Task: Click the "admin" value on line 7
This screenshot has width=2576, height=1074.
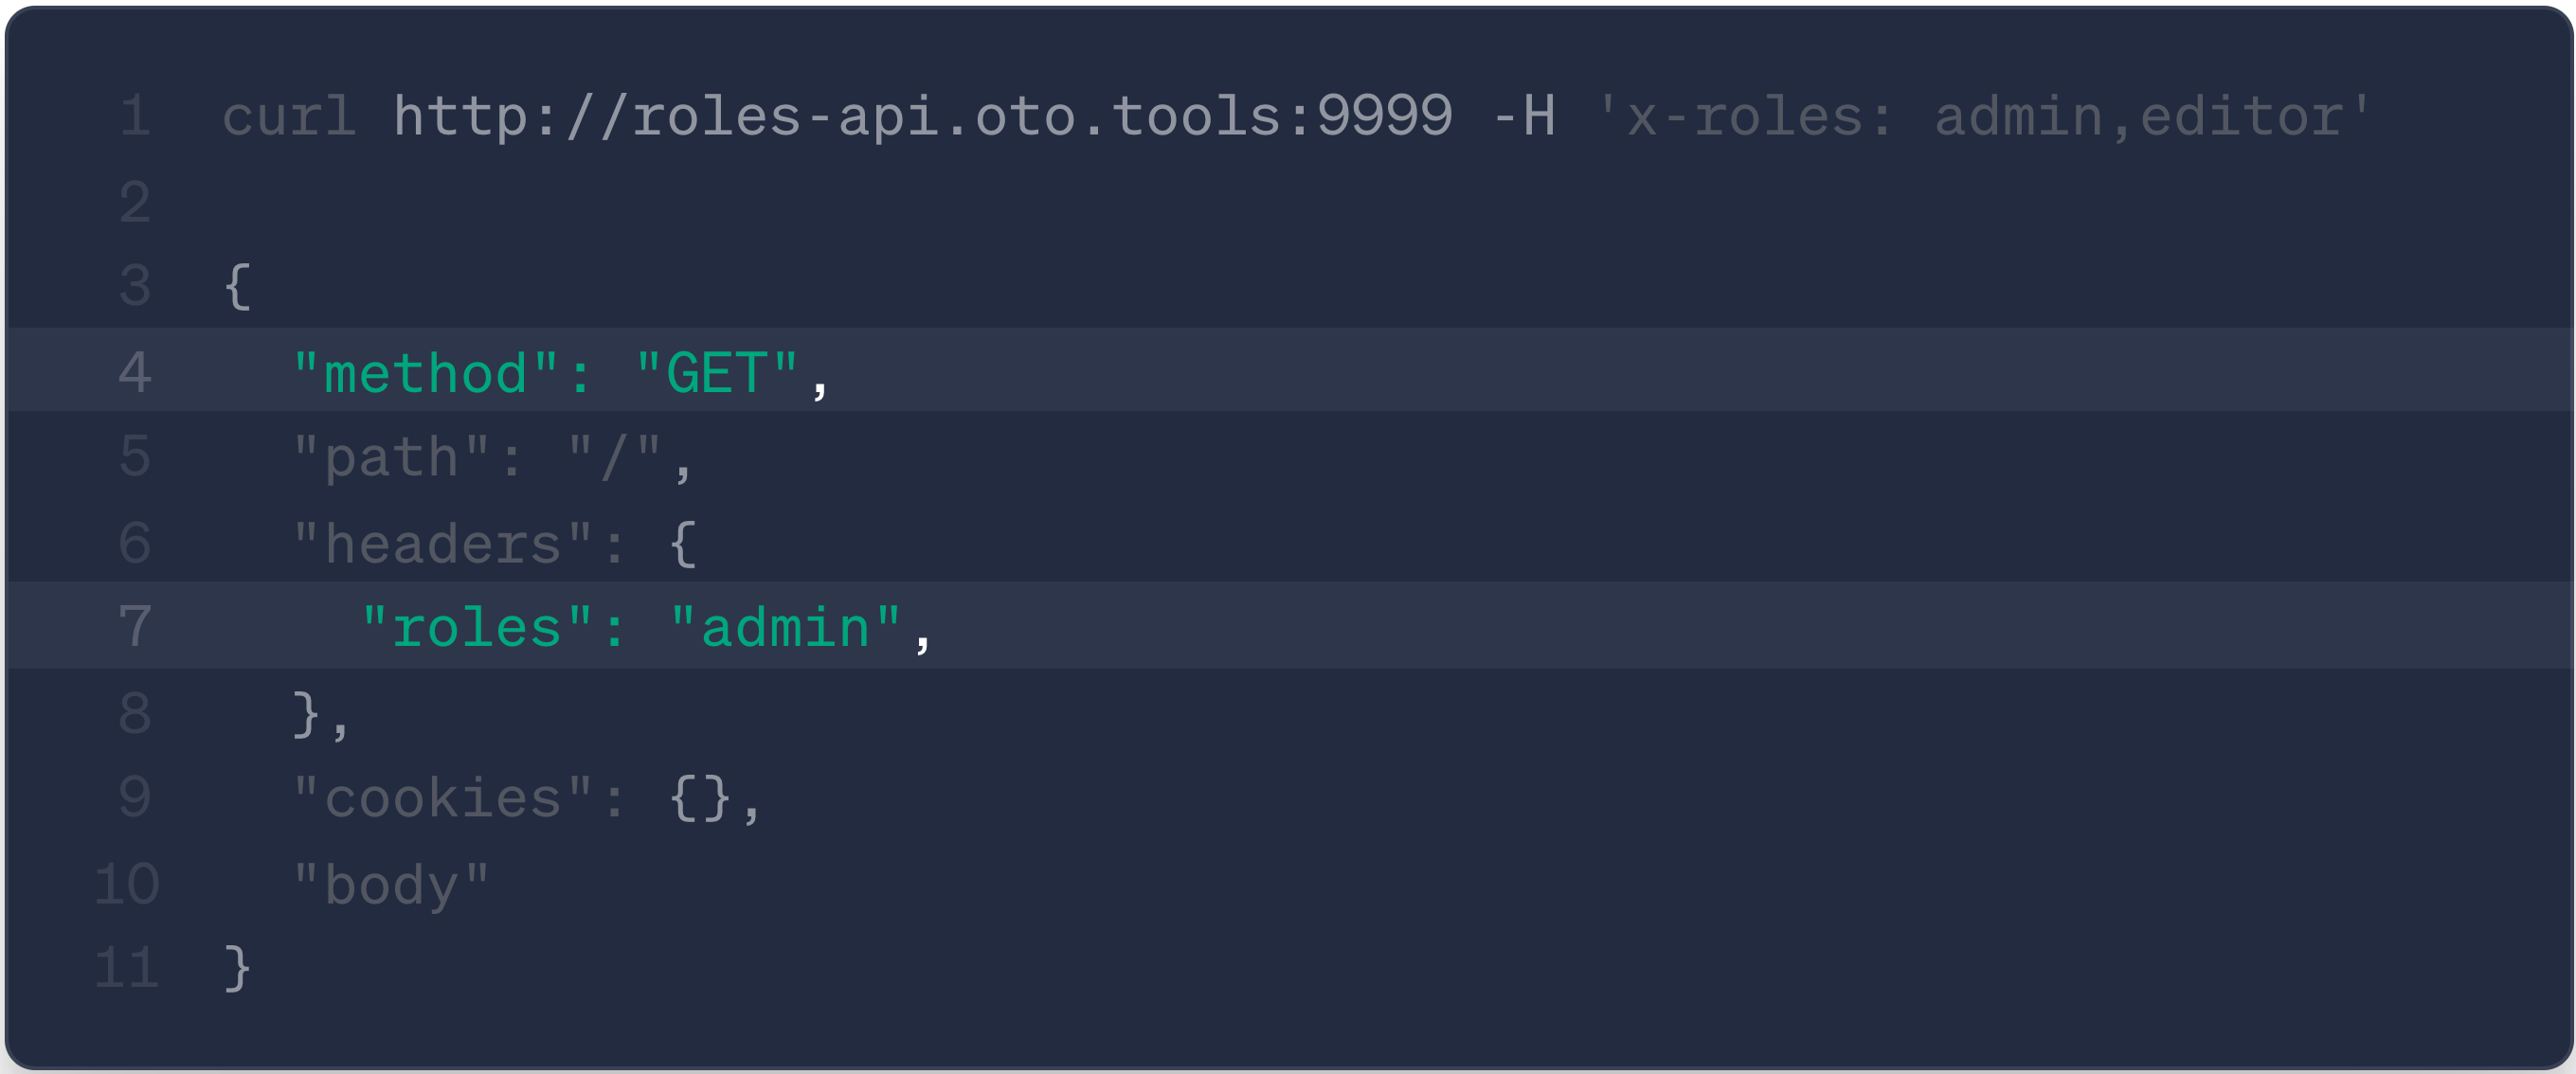Action: click(785, 628)
